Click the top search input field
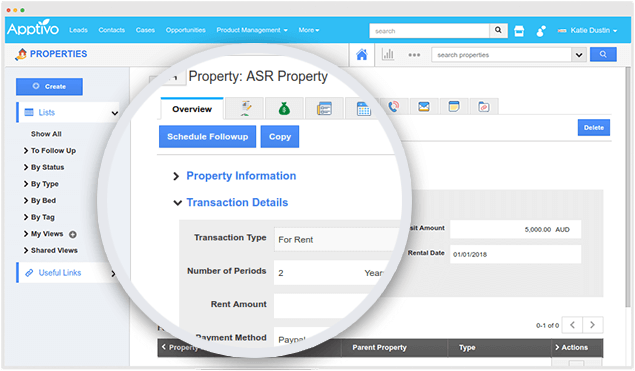 click(429, 30)
